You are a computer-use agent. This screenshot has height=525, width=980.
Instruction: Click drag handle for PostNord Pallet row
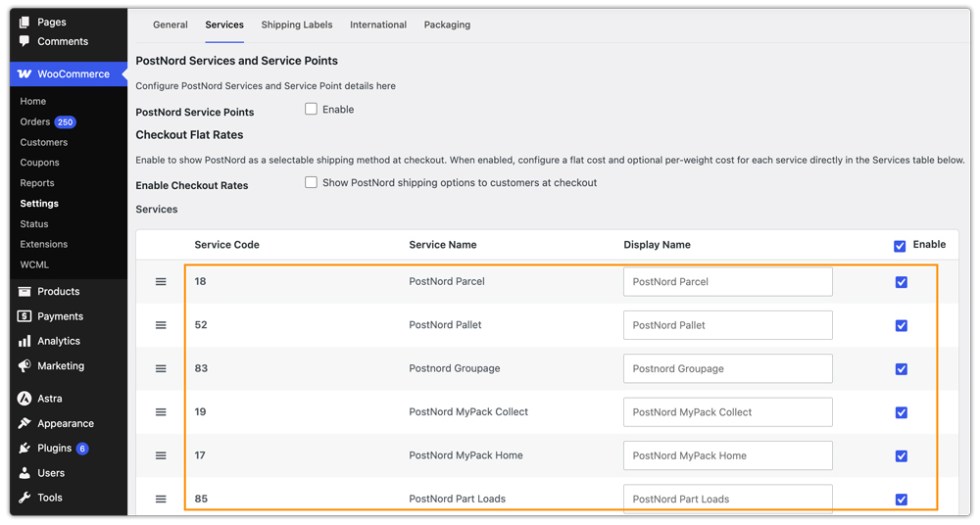click(x=161, y=325)
